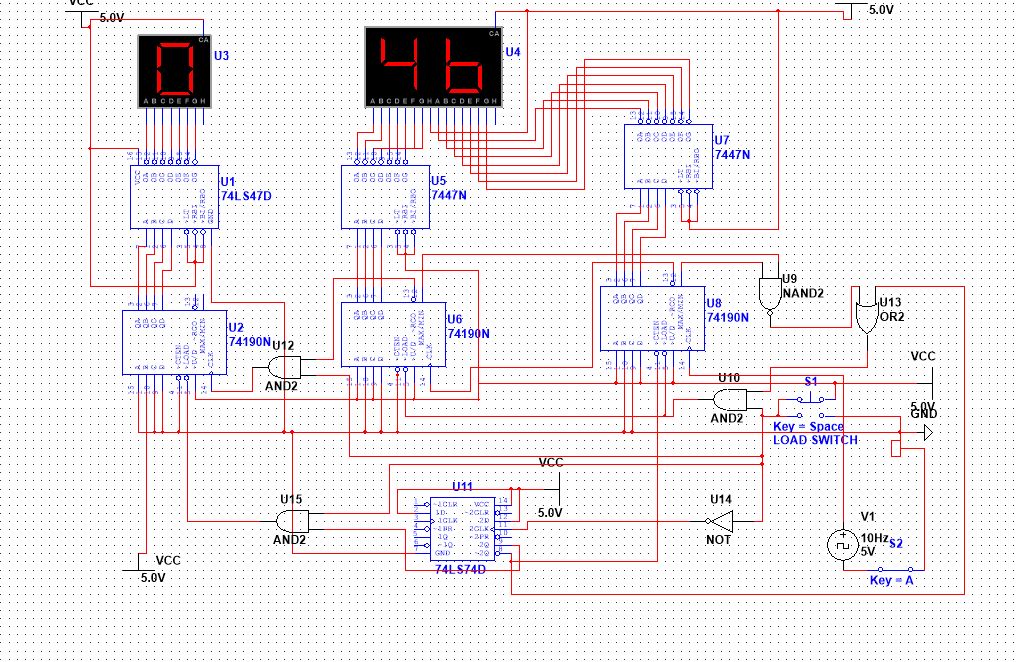
Task: Select the U11 74LS74D flip-flop chip
Action: pyautogui.click(x=463, y=529)
